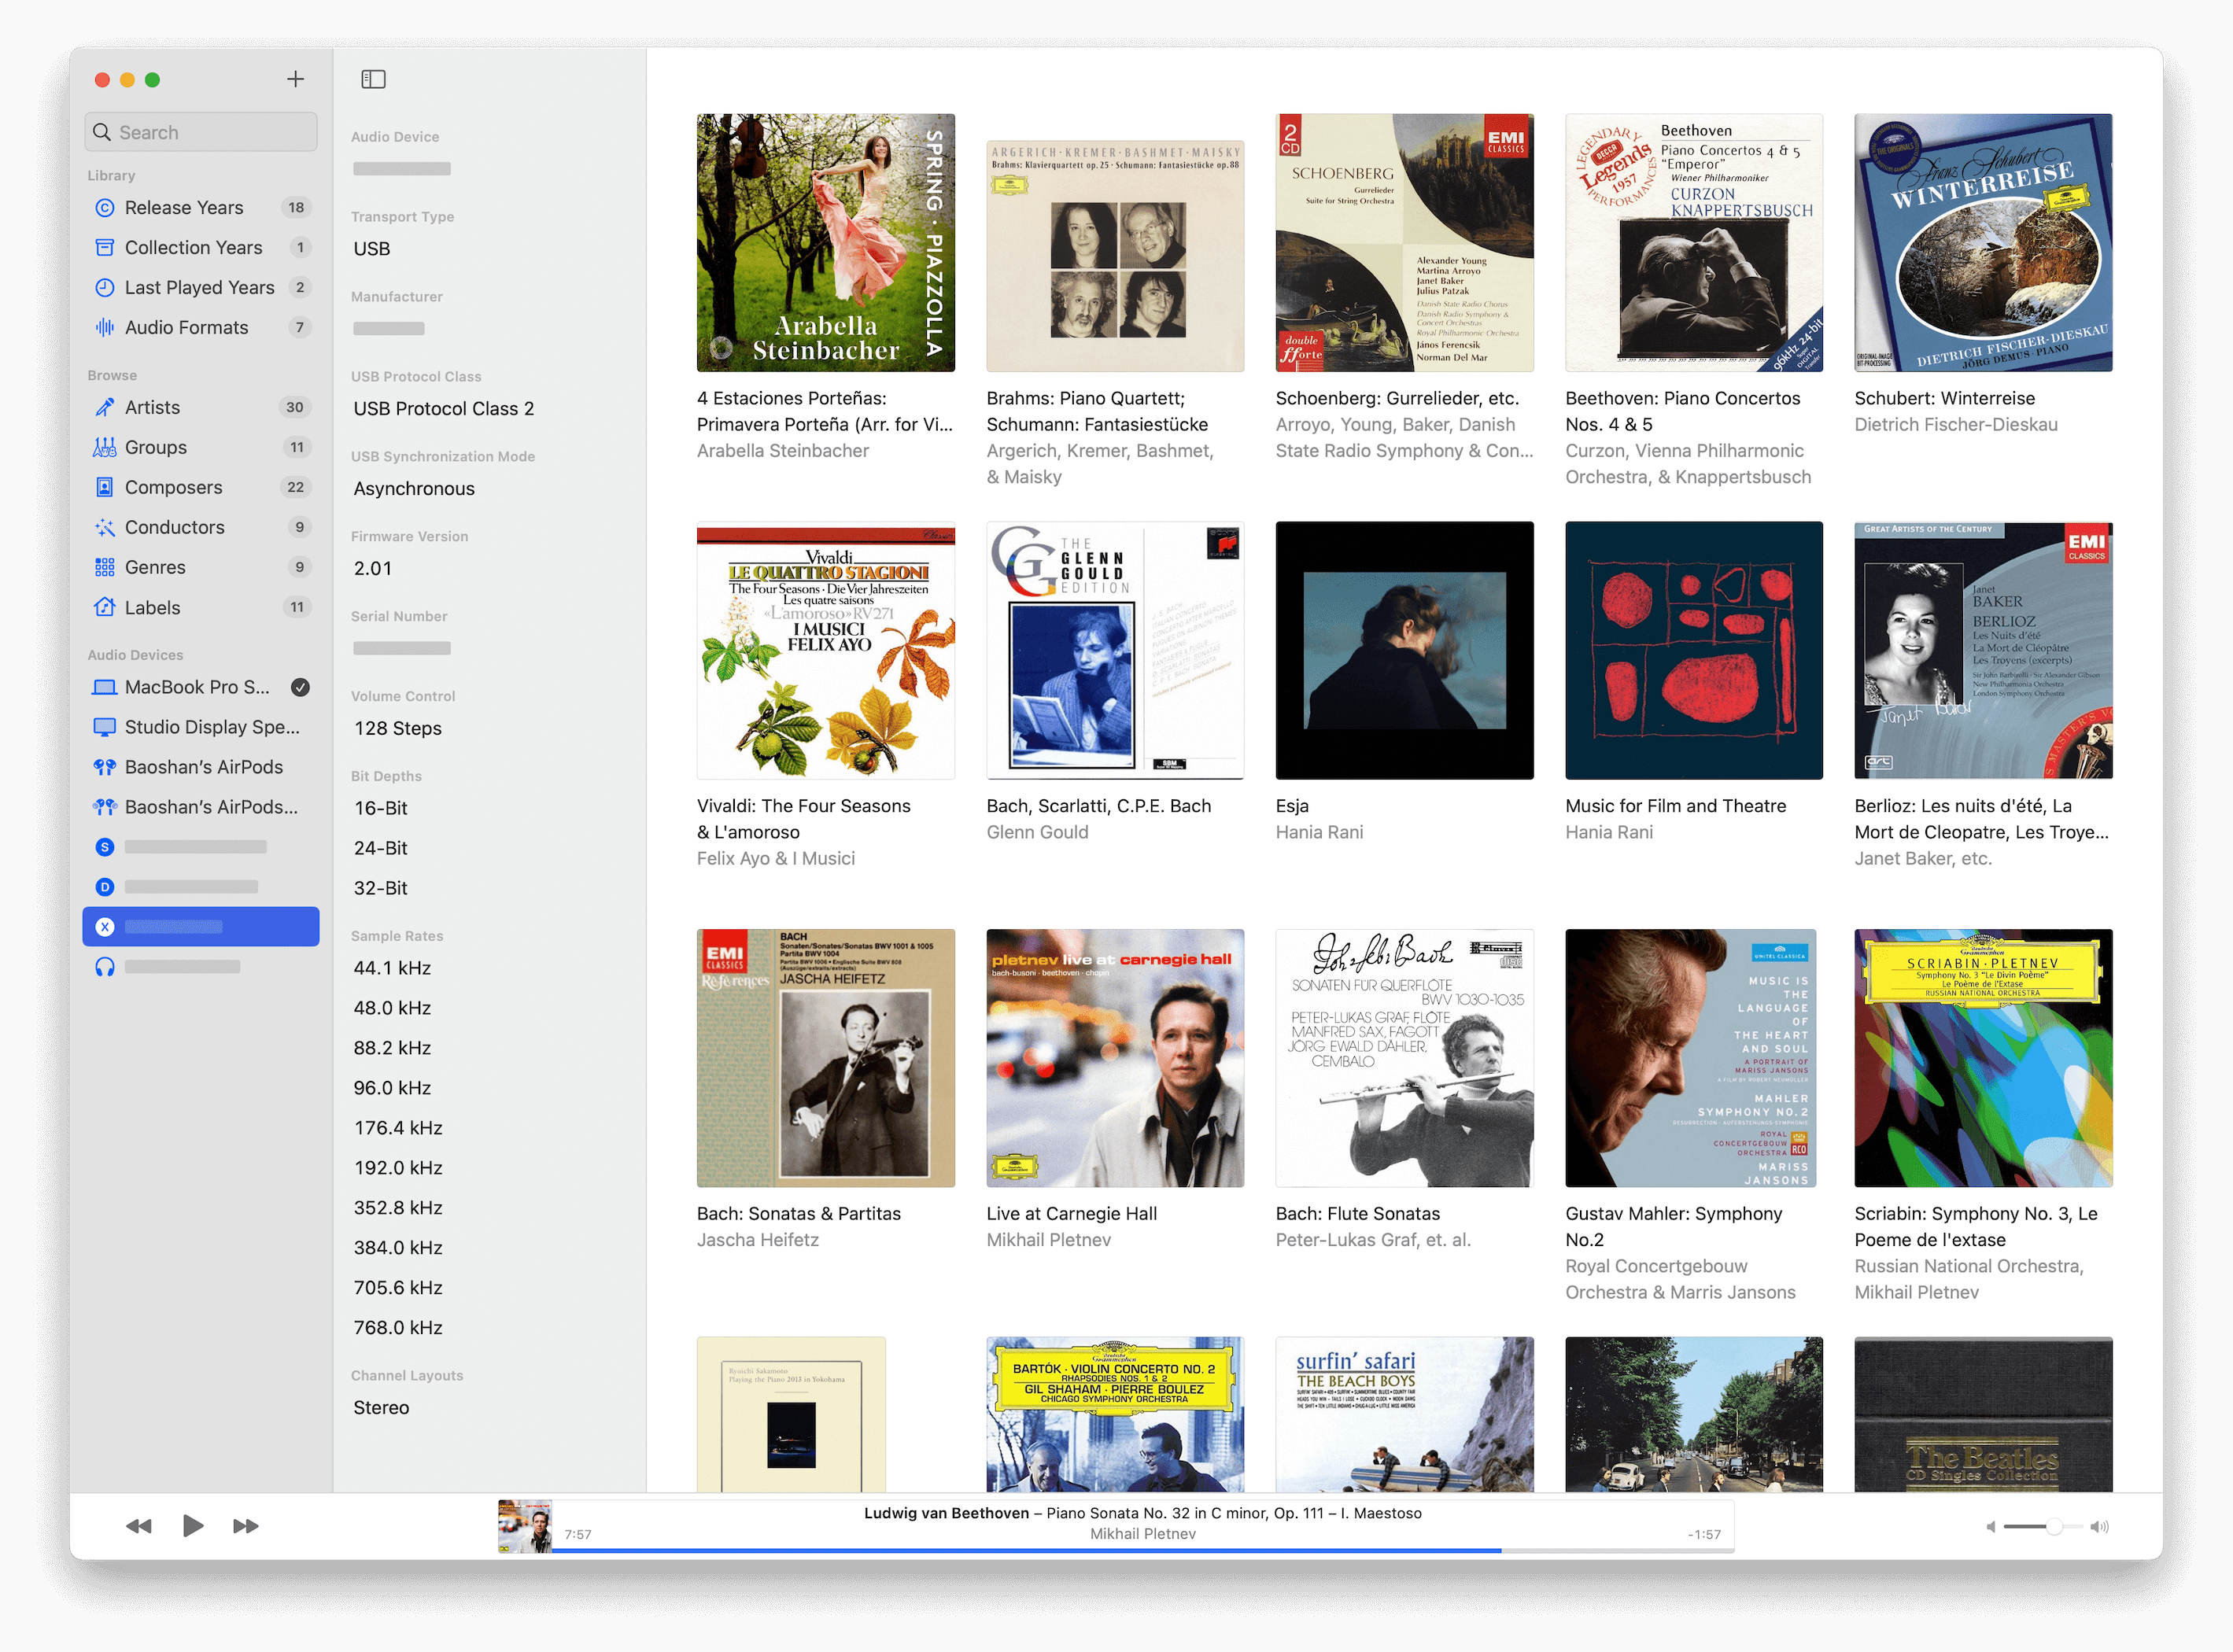Browse the Composers list
The image size is (2233, 1652).
click(x=173, y=488)
